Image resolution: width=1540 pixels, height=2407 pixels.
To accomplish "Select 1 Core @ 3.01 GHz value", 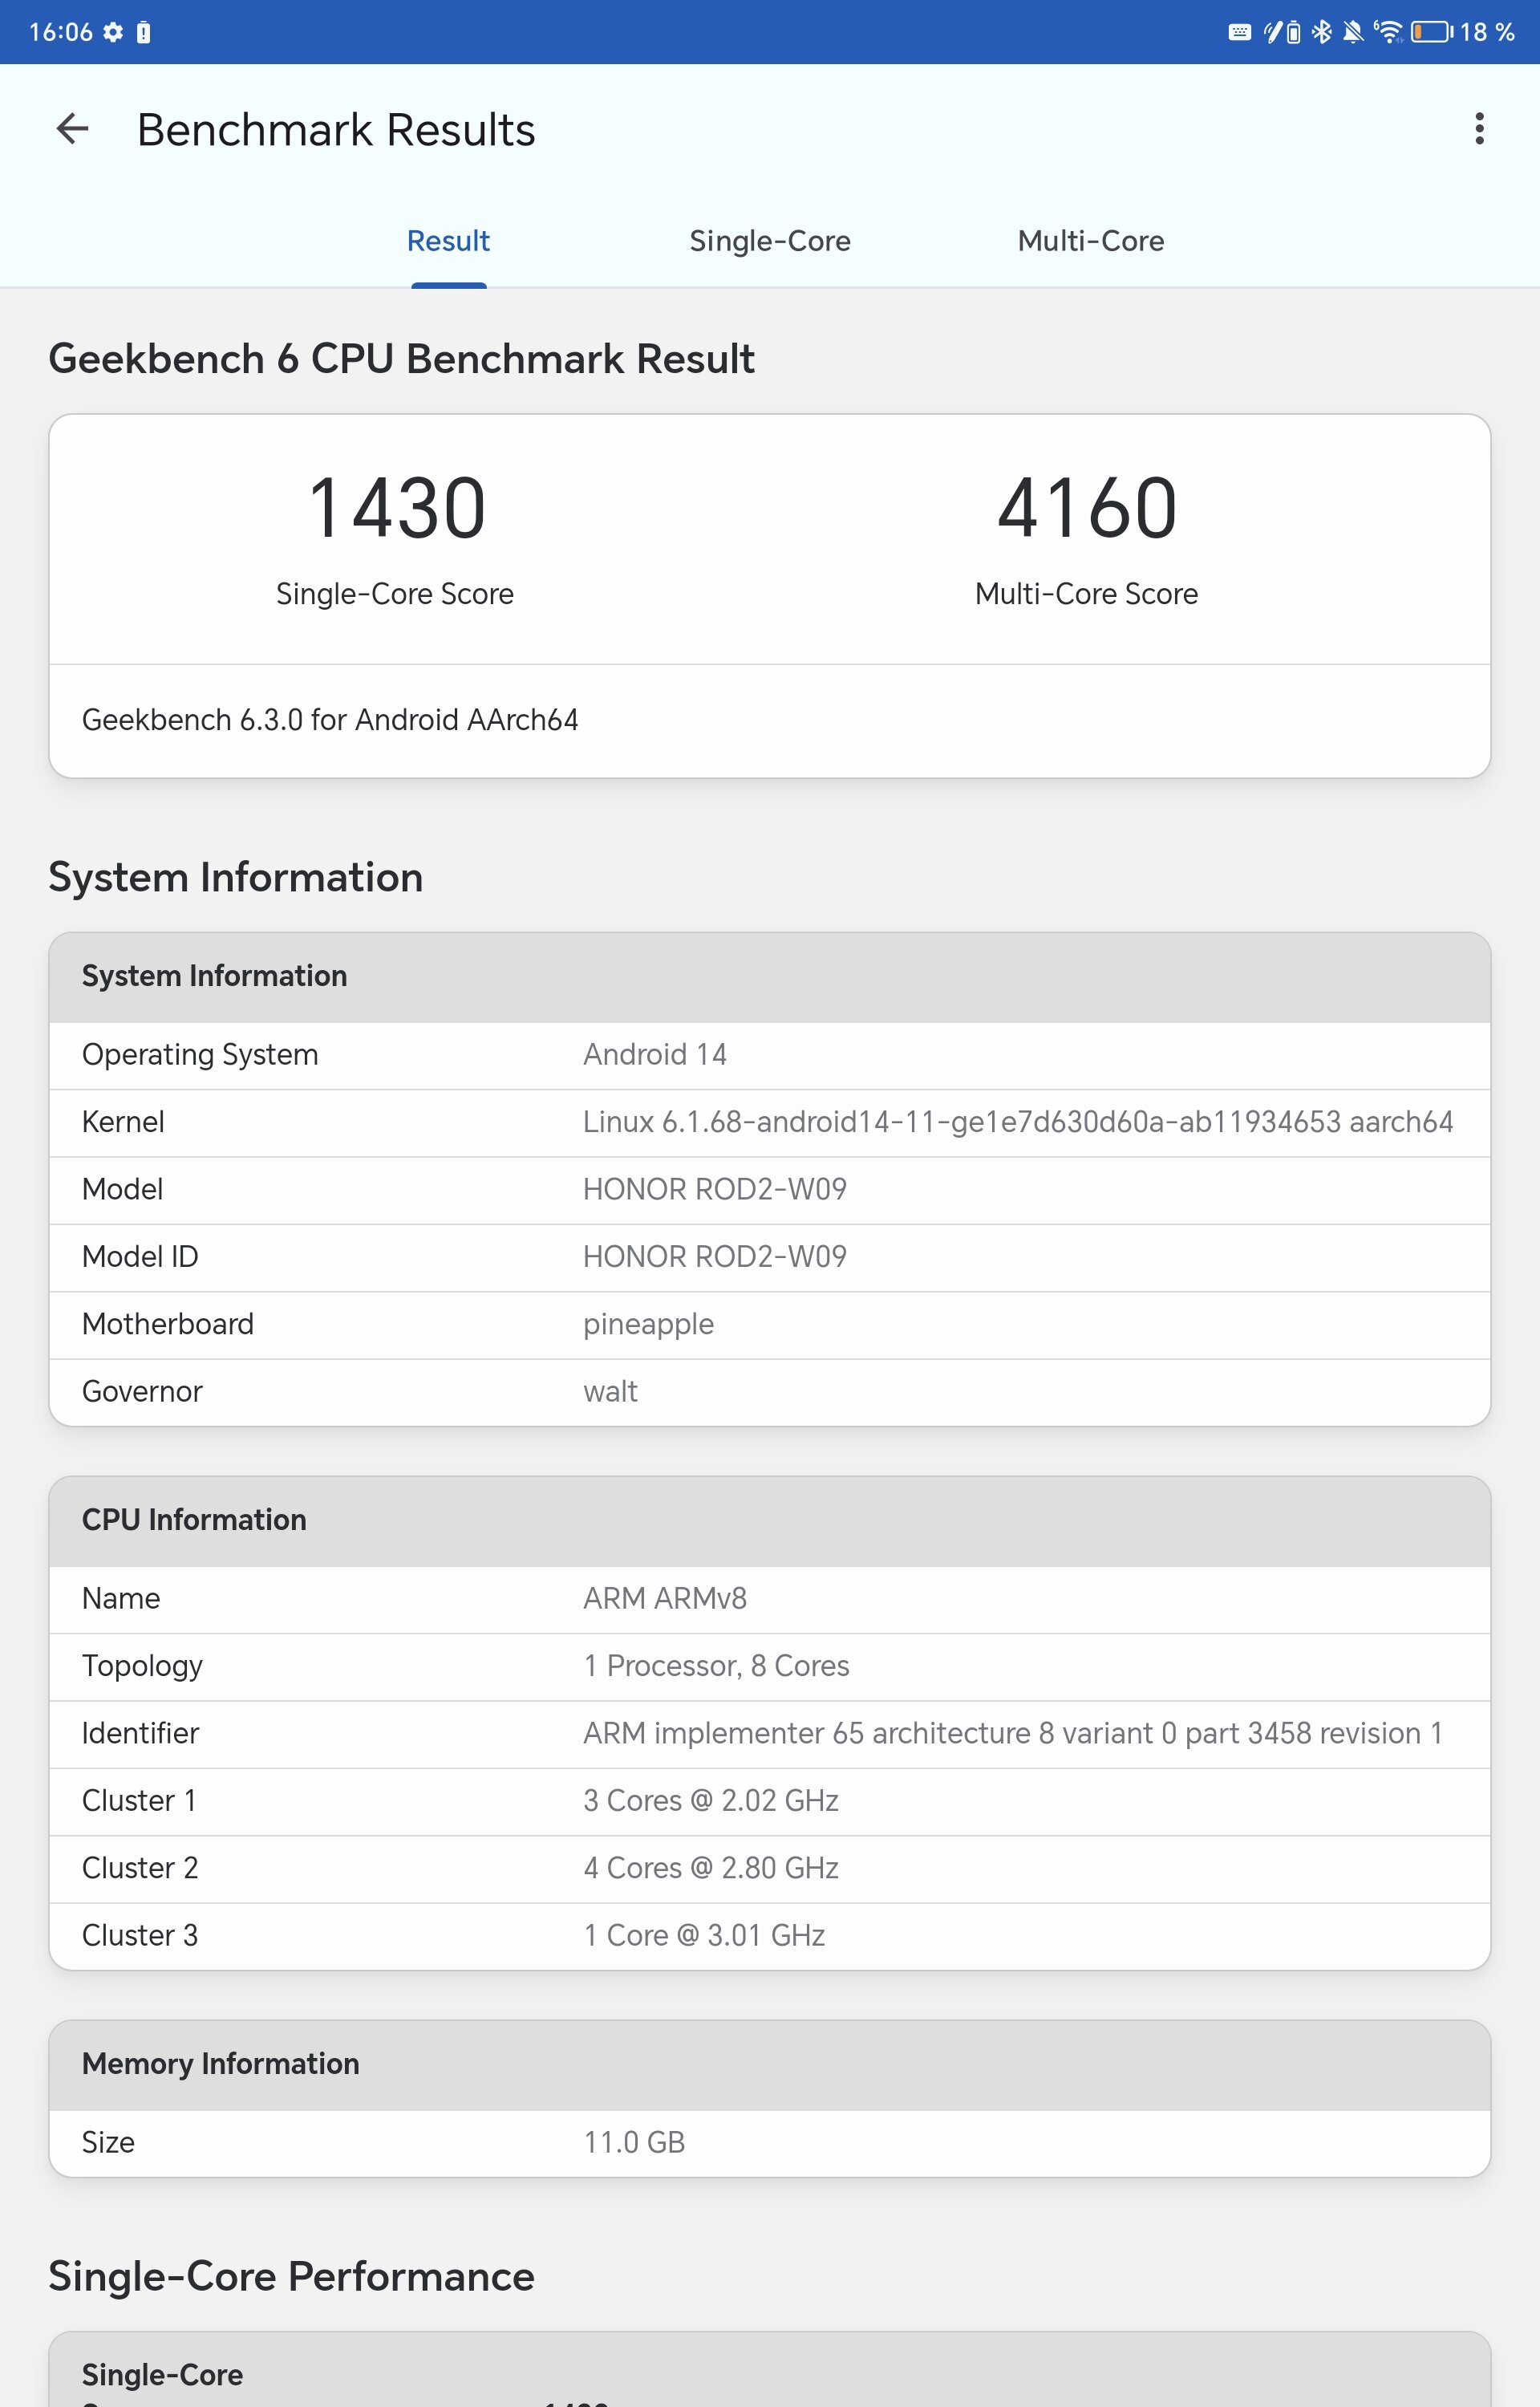I will pyautogui.click(x=704, y=1936).
